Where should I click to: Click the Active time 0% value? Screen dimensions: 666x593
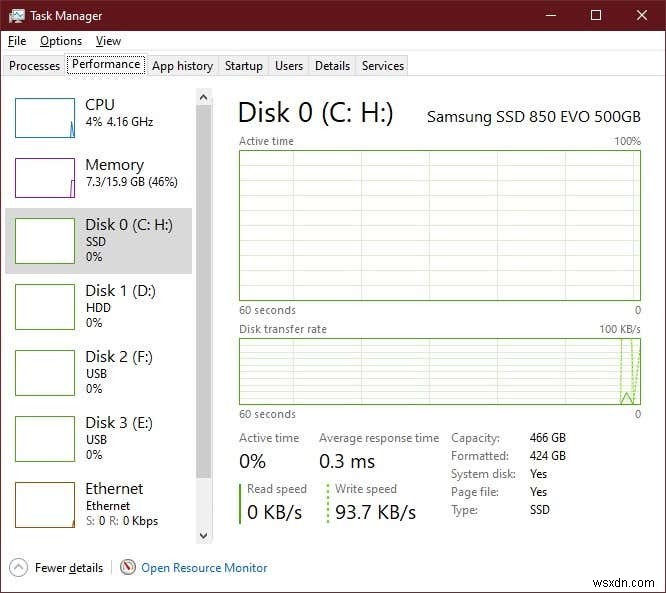tap(252, 461)
